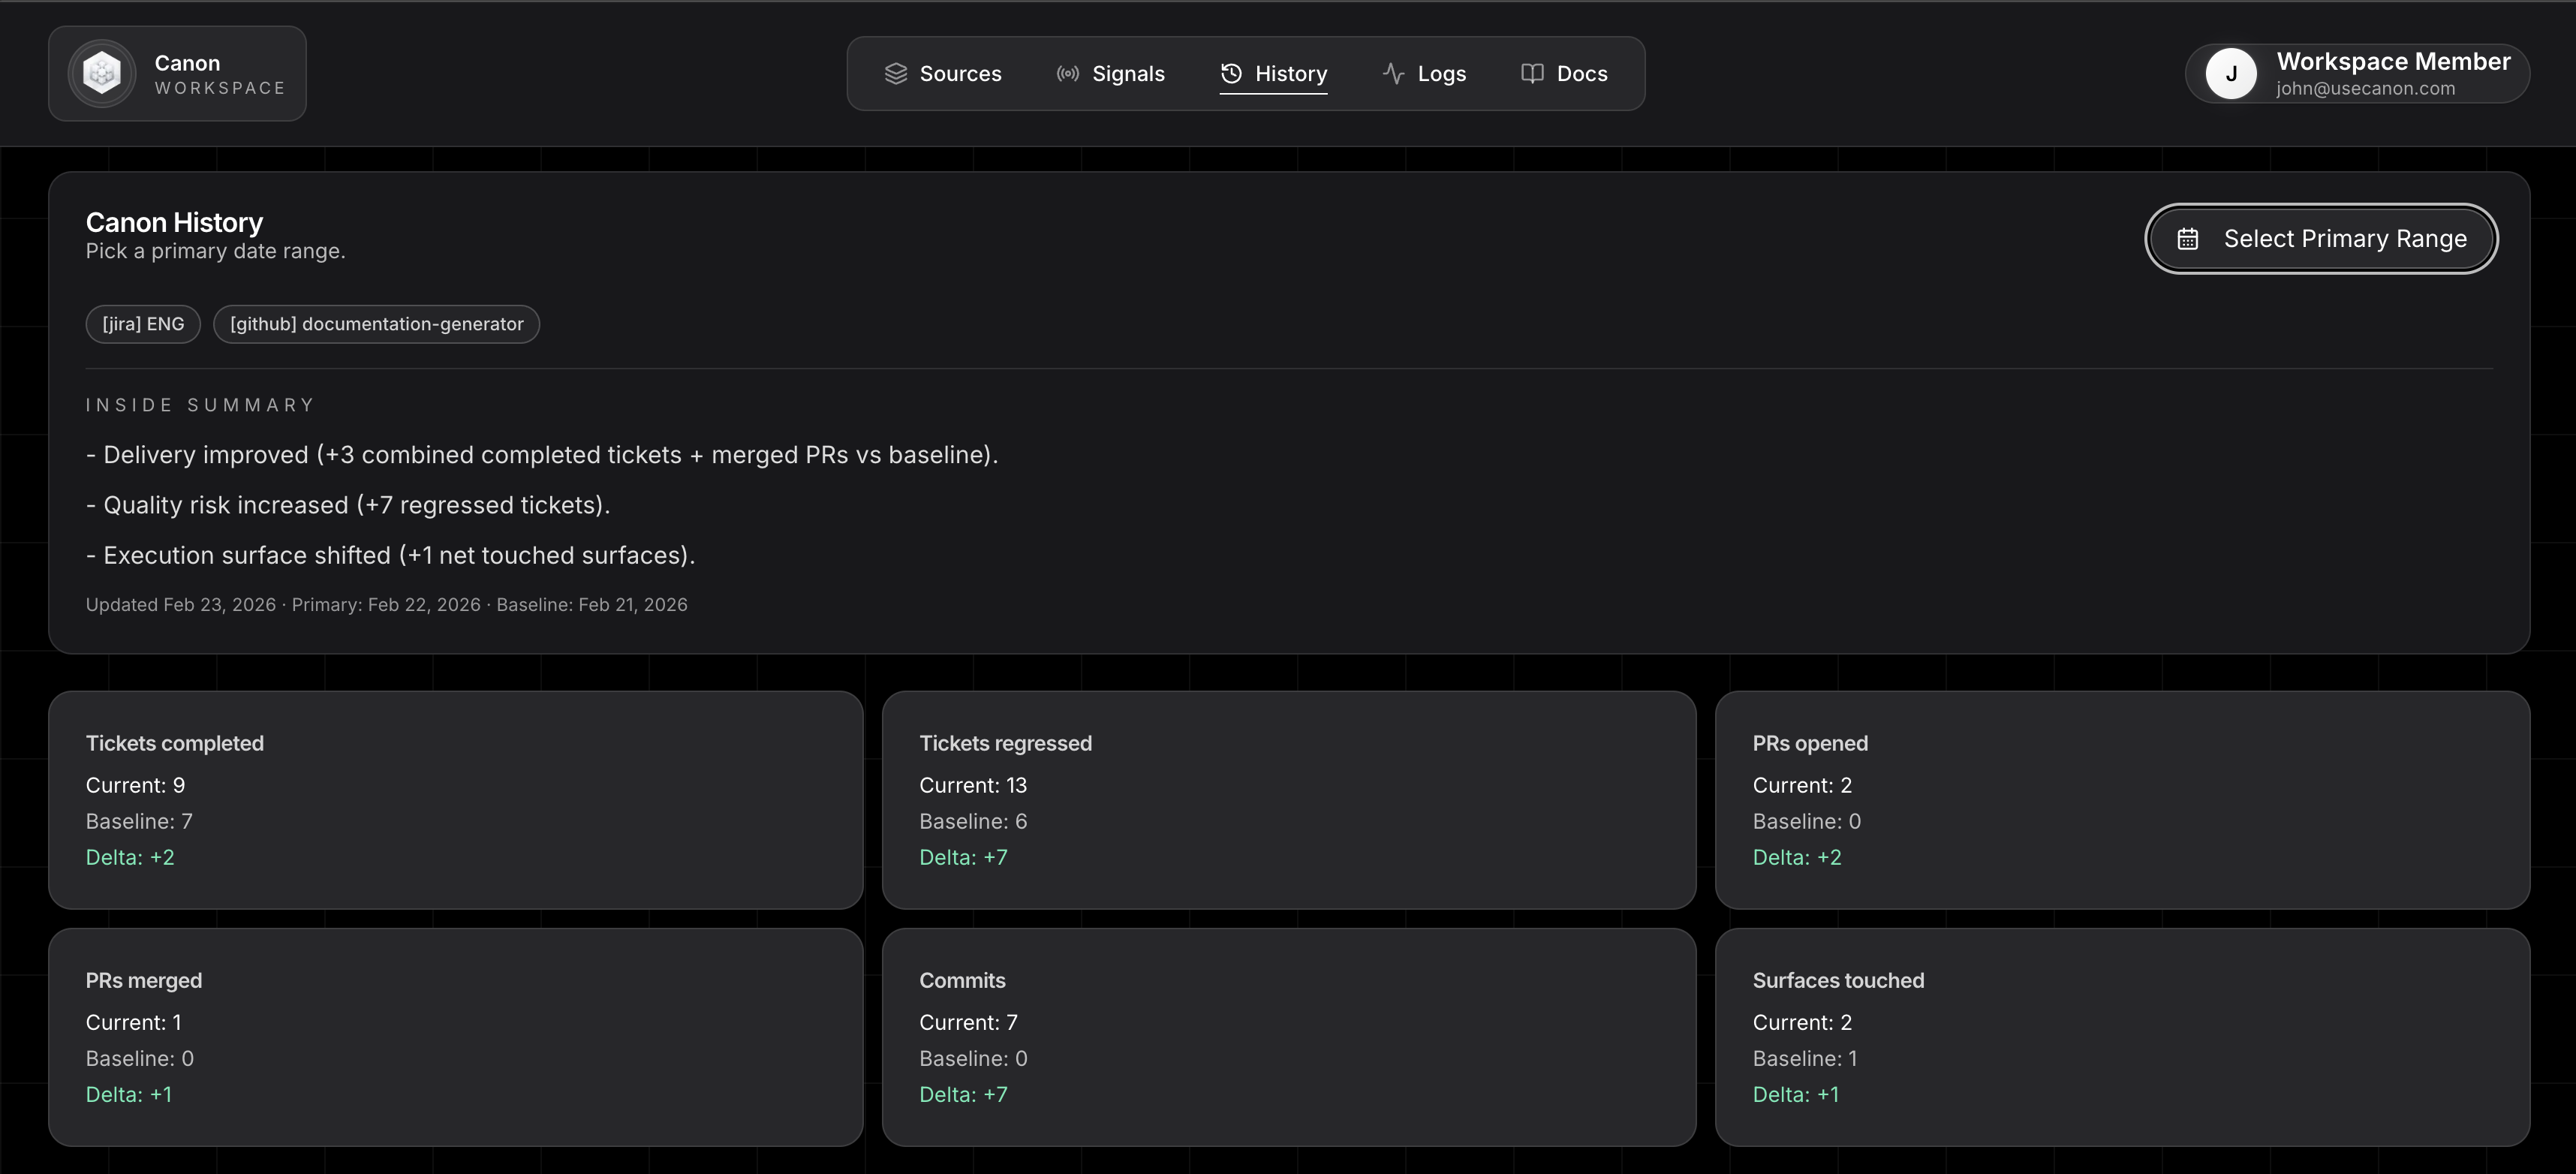Click the J user avatar
This screenshot has width=2576, height=1174.
tap(2230, 74)
